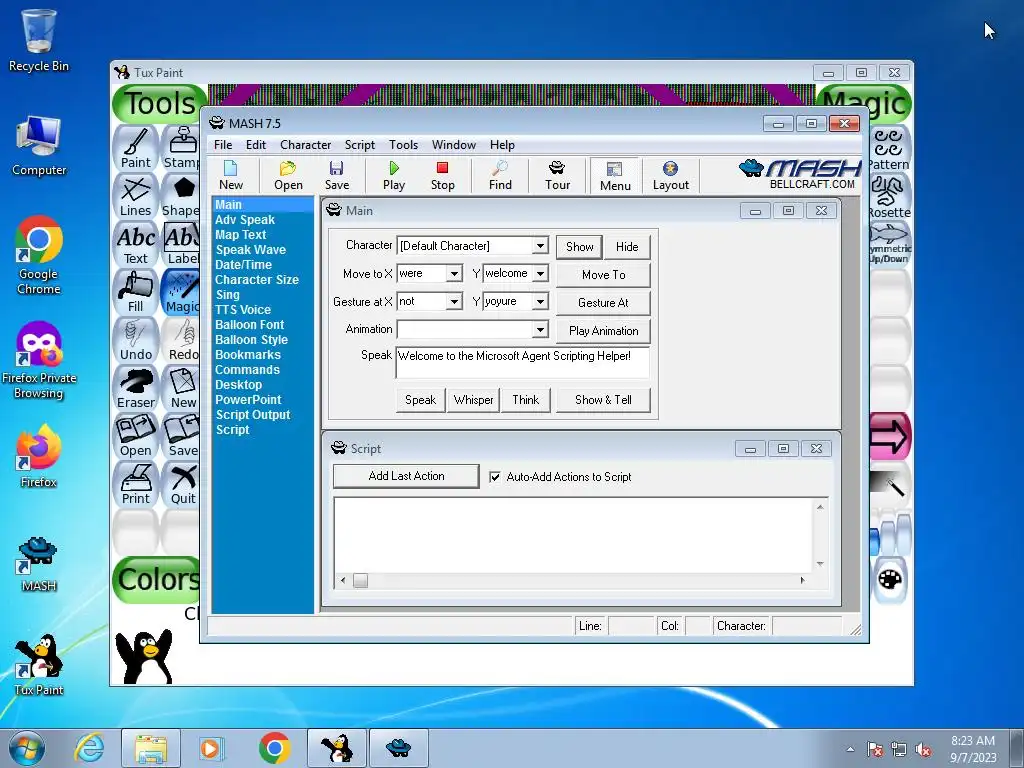
Task: Select Script Output in the sidebar list
Action: [x=253, y=415]
